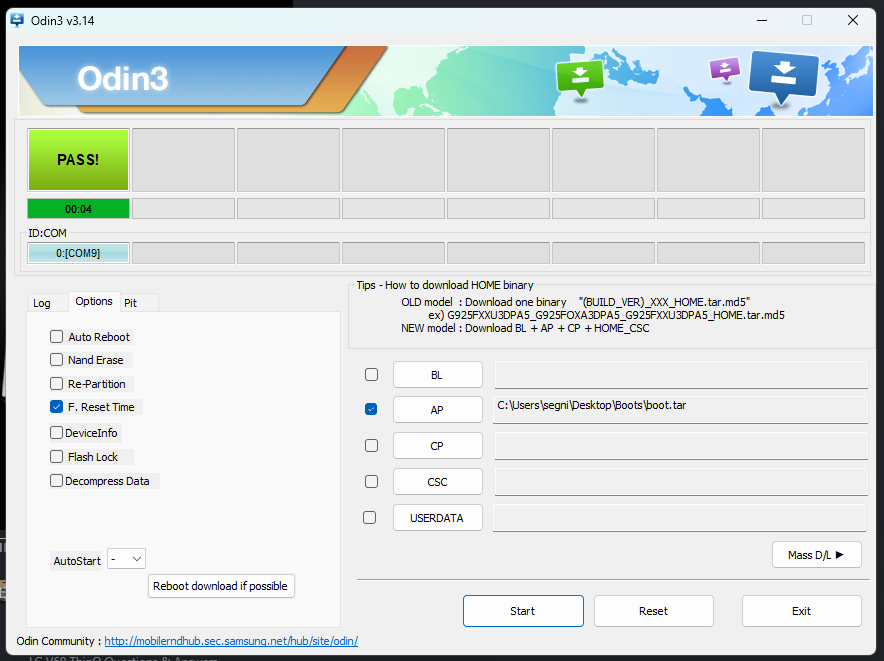884x661 pixels.
Task: Exit Odin via Exit button
Action: click(801, 611)
